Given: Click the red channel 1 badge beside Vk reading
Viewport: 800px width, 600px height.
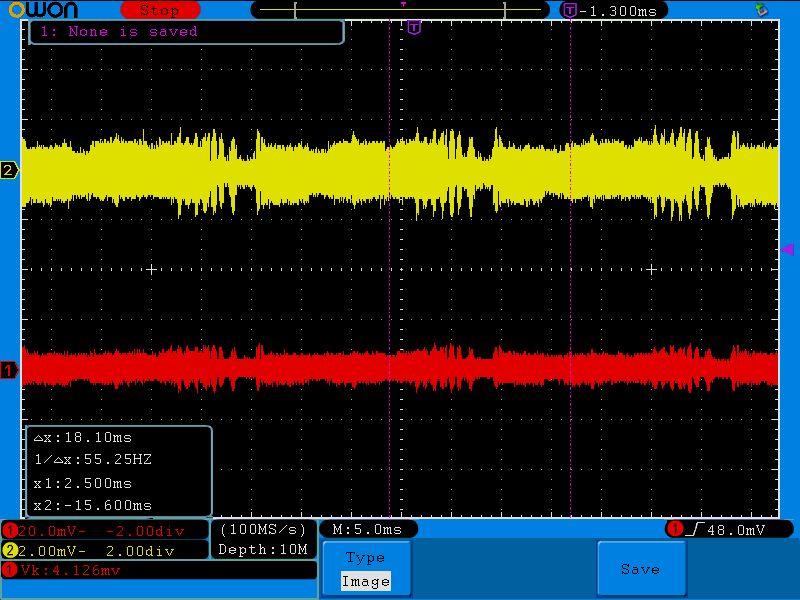Looking at the screenshot, I should click(11, 570).
